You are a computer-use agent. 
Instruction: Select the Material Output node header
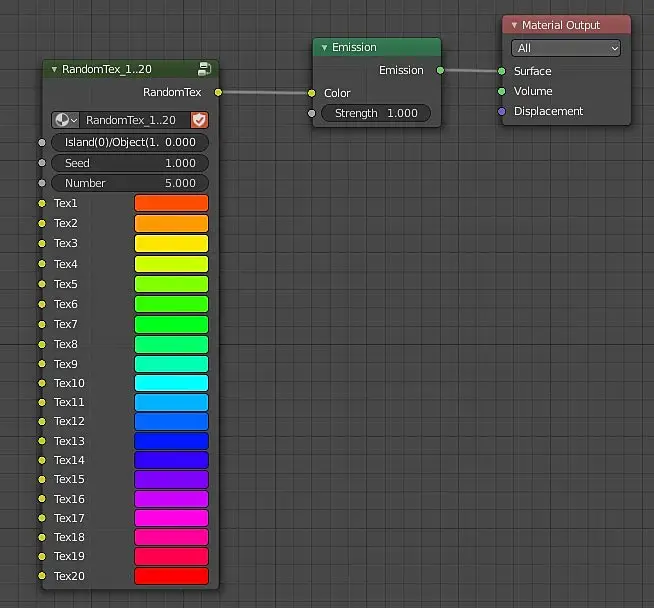pos(566,25)
